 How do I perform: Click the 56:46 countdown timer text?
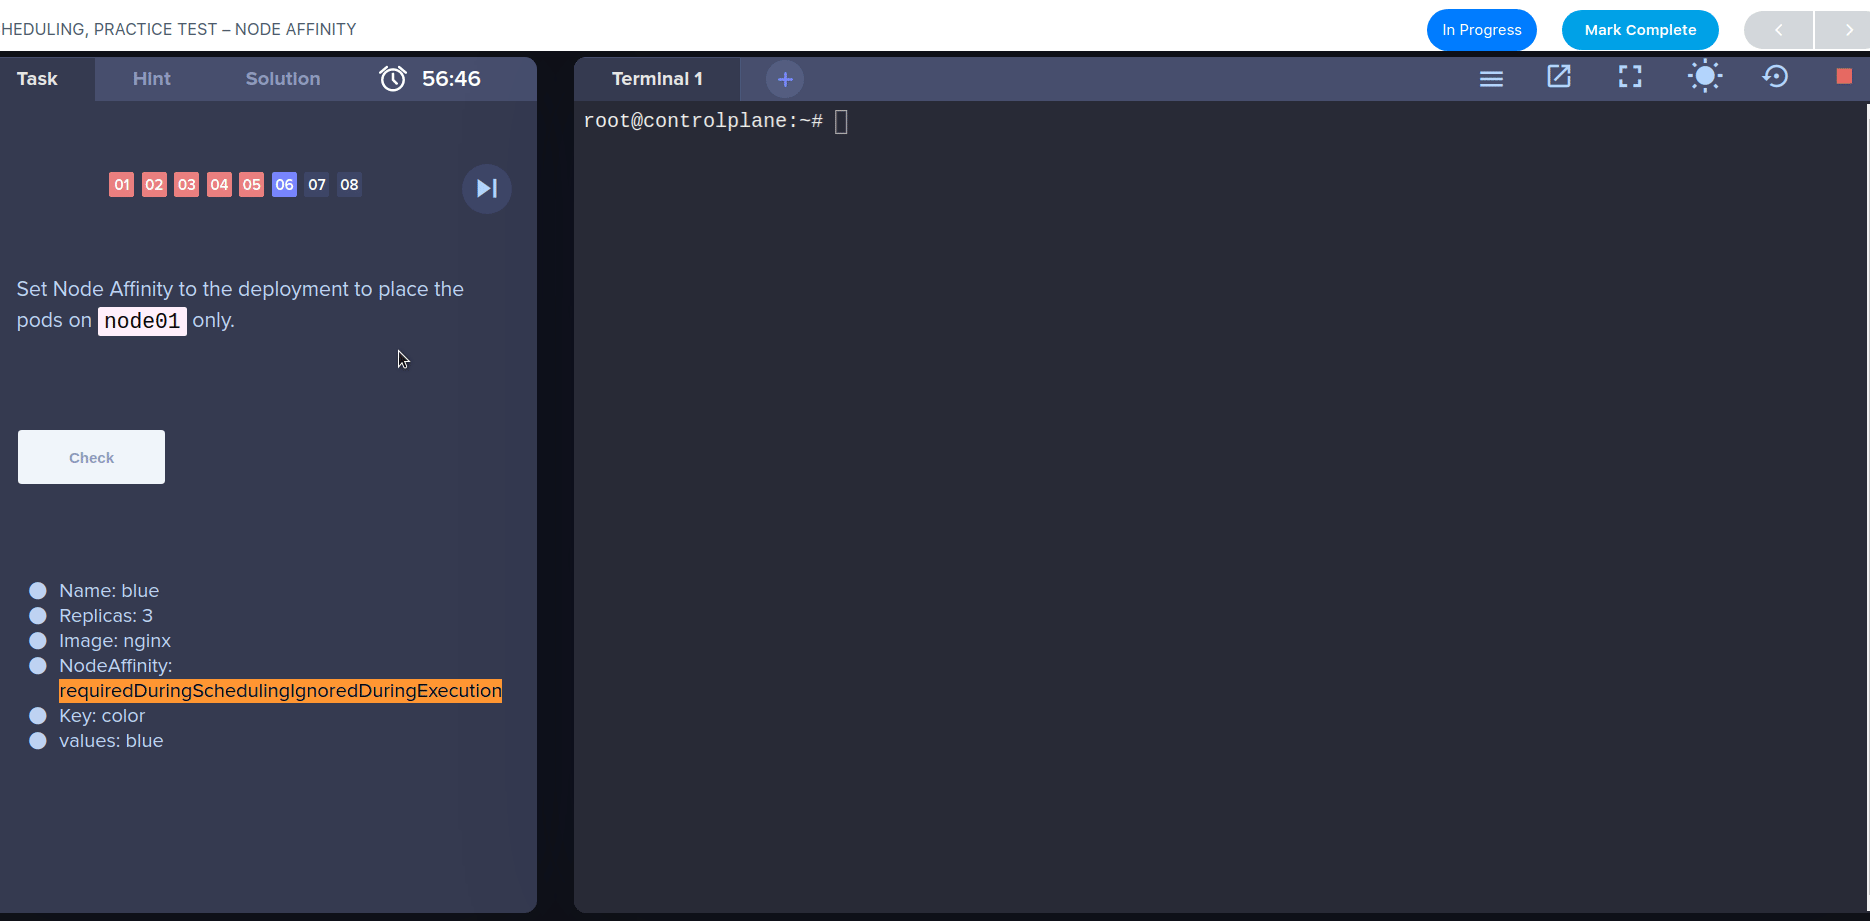pyautogui.click(x=451, y=79)
